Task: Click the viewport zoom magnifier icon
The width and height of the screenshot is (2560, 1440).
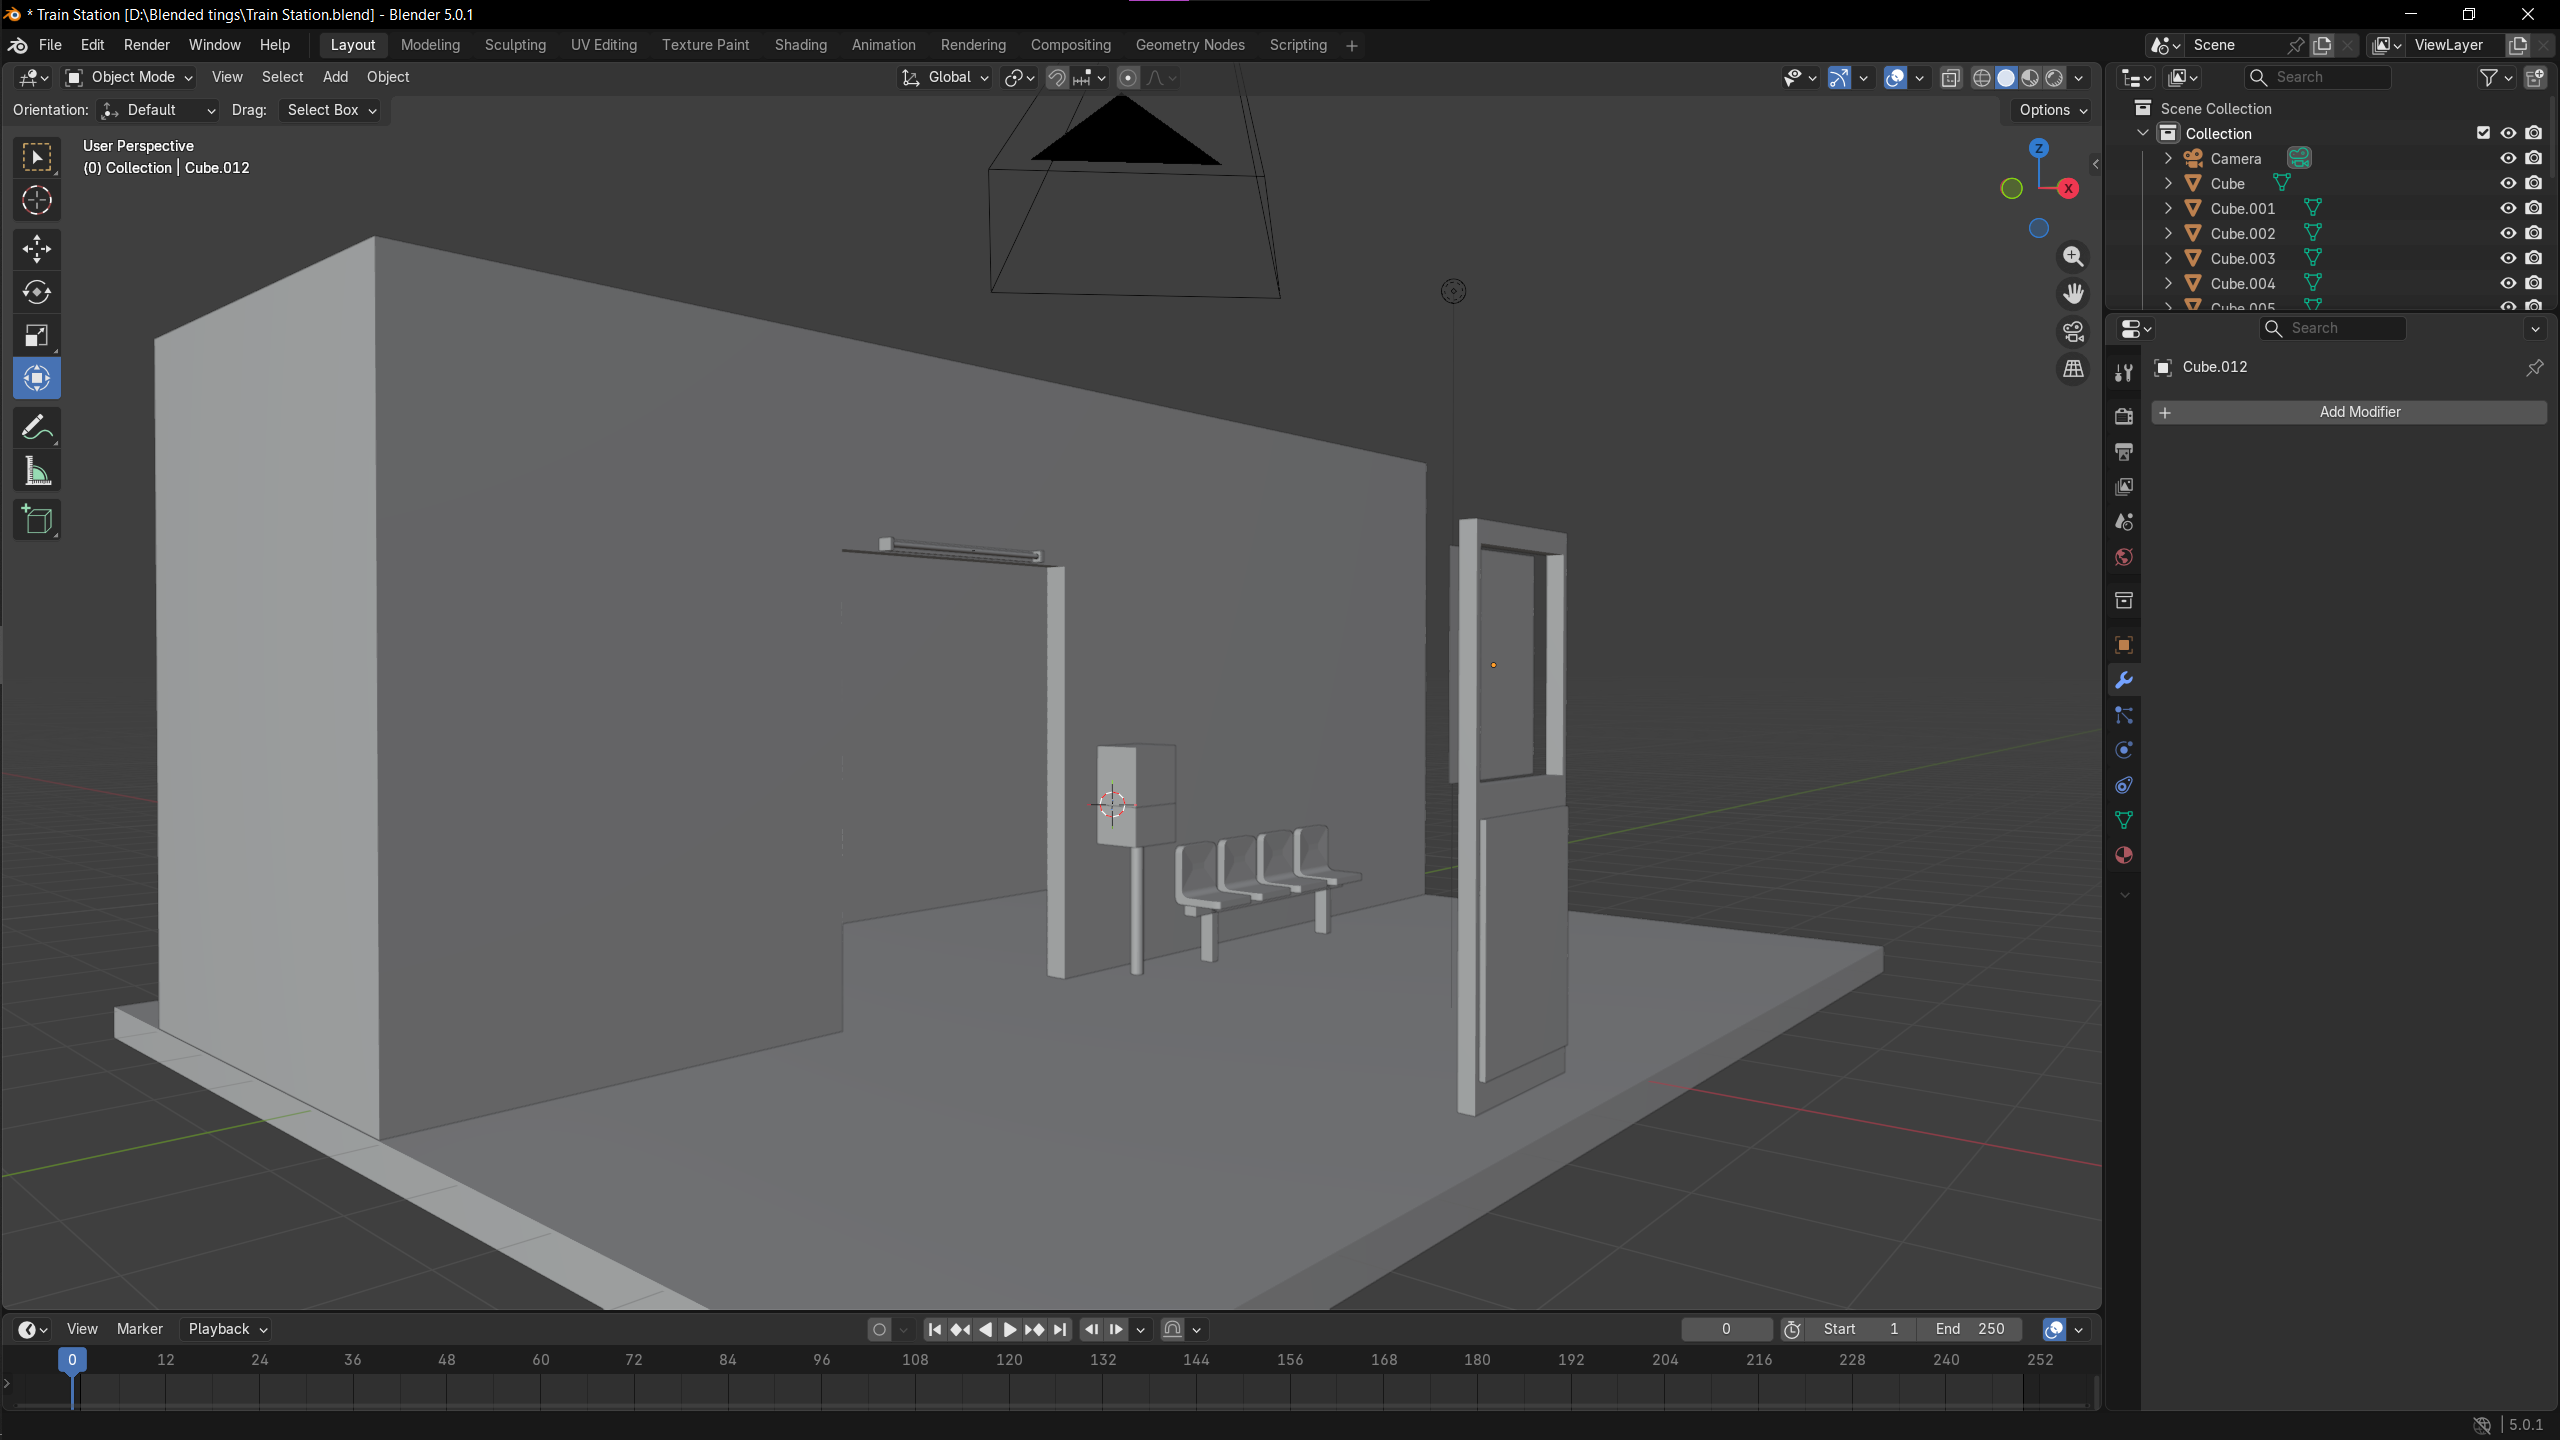Action: click(2074, 257)
